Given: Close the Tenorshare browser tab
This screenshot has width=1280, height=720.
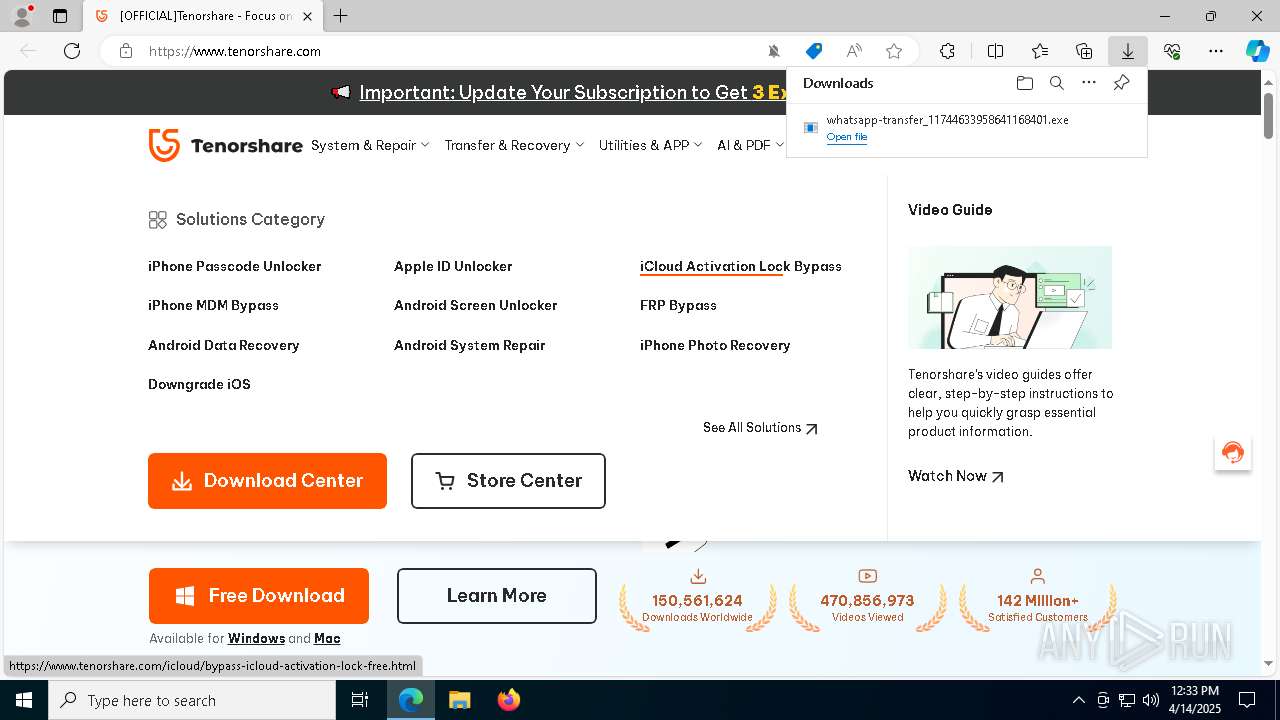Looking at the screenshot, I should (307, 16).
